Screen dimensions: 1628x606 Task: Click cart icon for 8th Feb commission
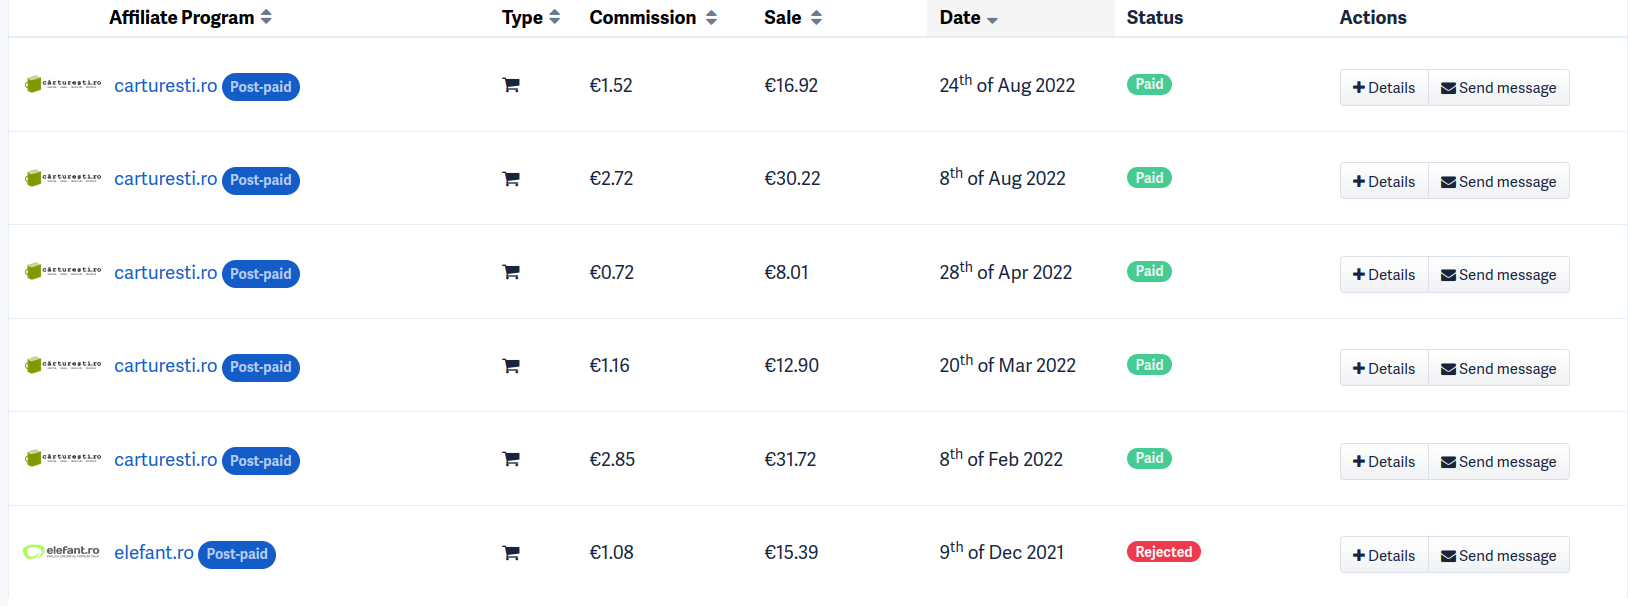click(x=510, y=459)
